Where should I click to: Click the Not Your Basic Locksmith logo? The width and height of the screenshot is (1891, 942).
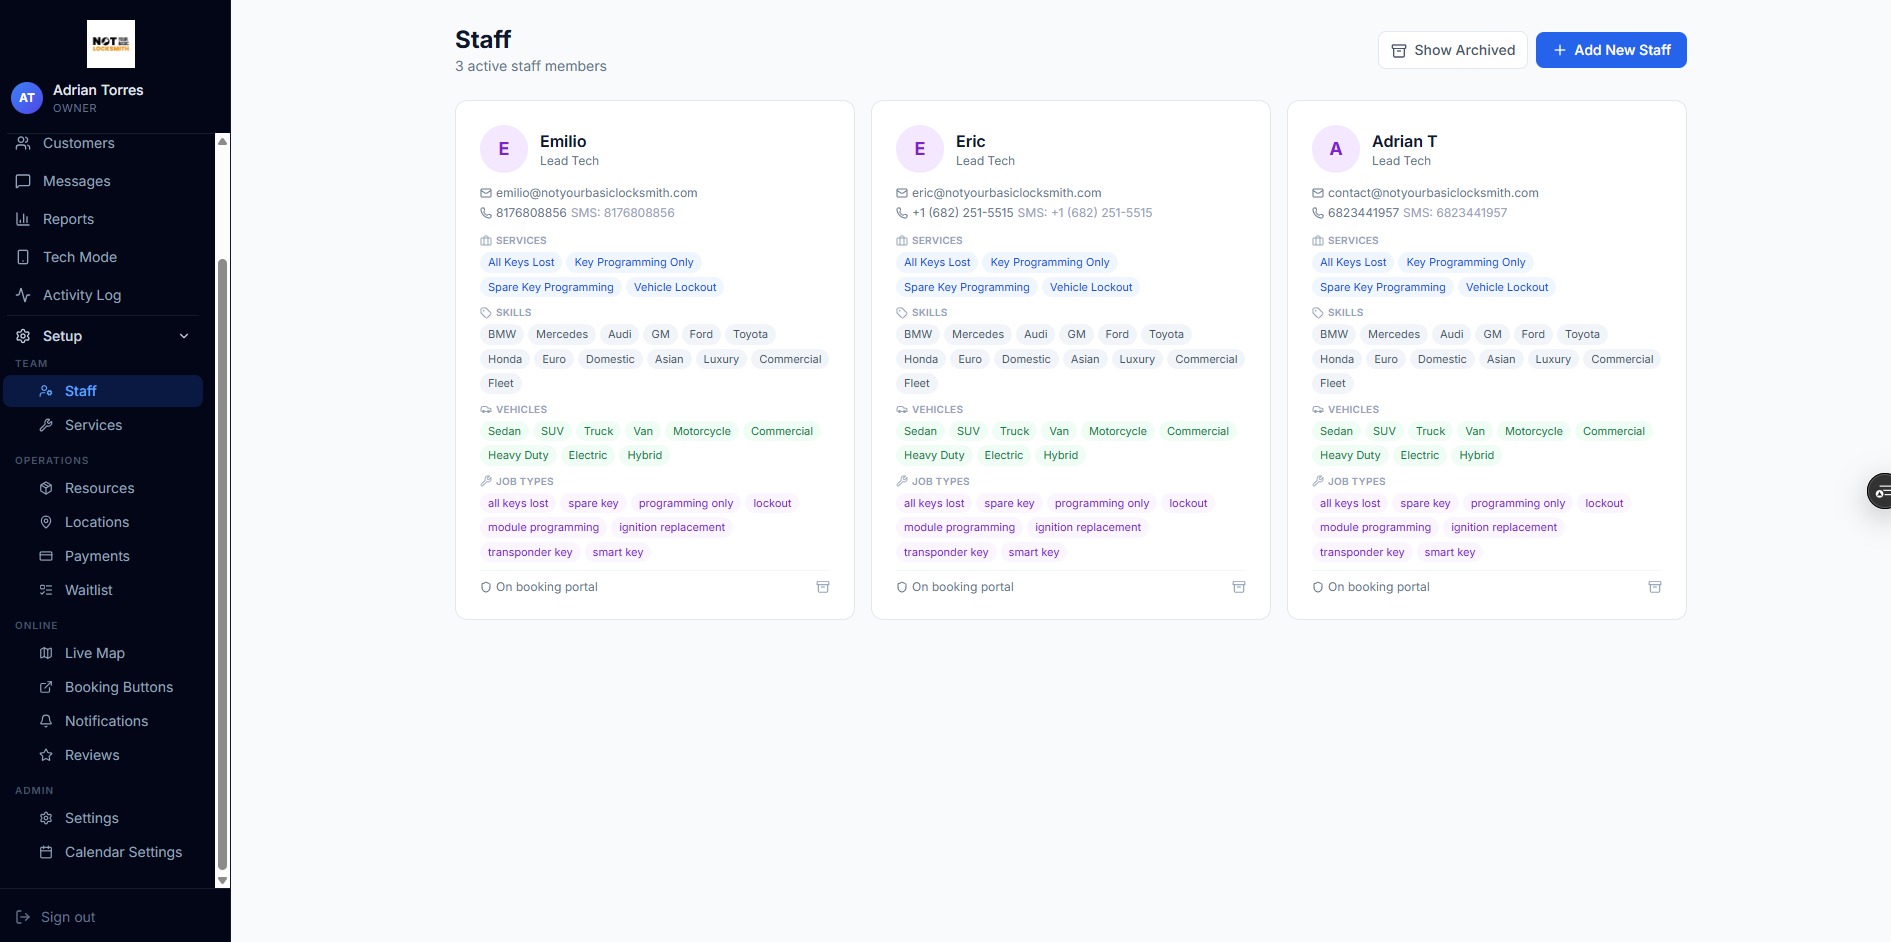[x=111, y=44]
